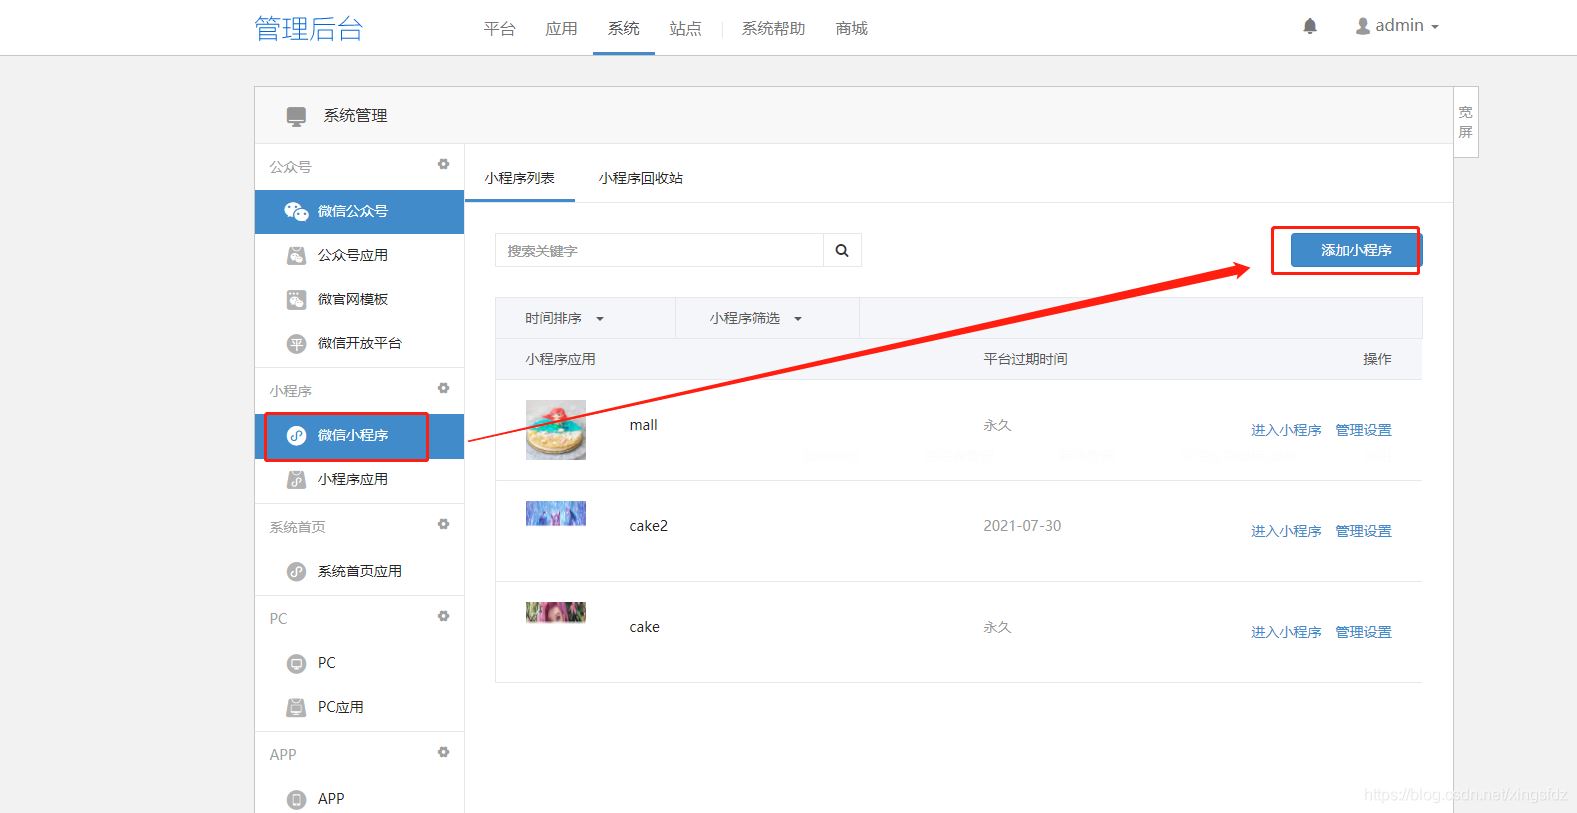Click the notification bell icon
Image resolution: width=1577 pixels, height=813 pixels.
1309,27
